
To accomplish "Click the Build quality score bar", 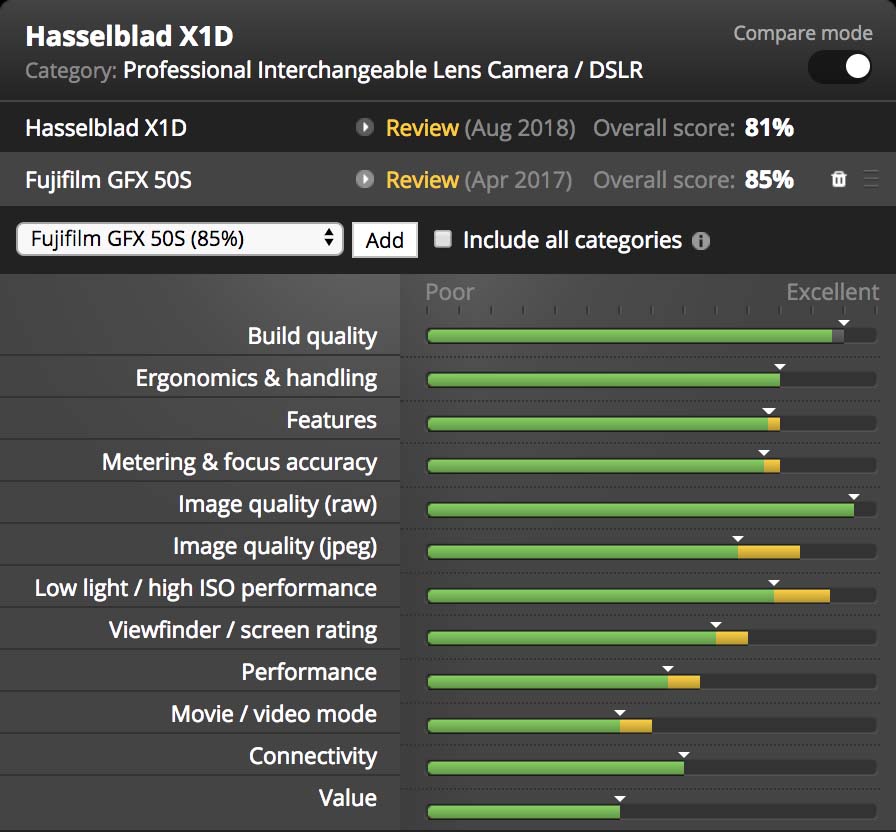I will coord(651,335).
